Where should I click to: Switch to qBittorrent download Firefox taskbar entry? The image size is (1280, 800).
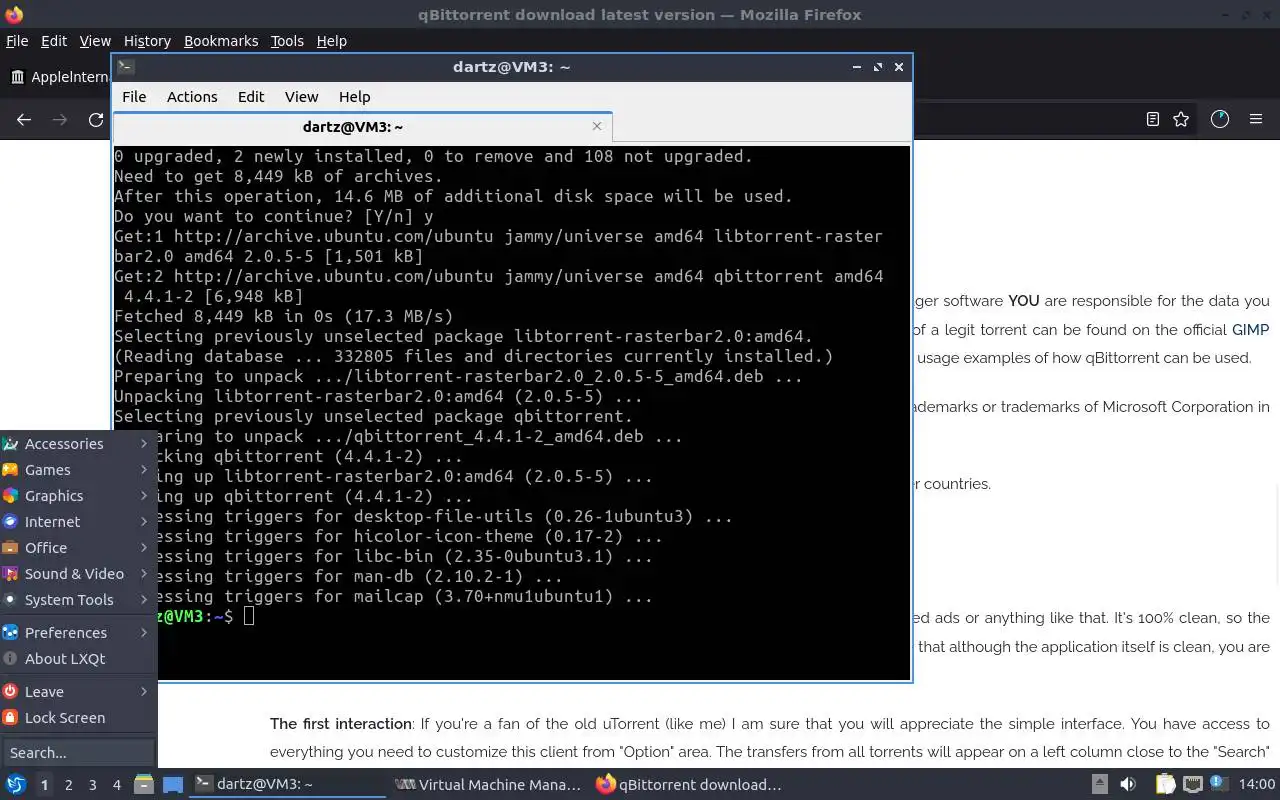tap(688, 784)
